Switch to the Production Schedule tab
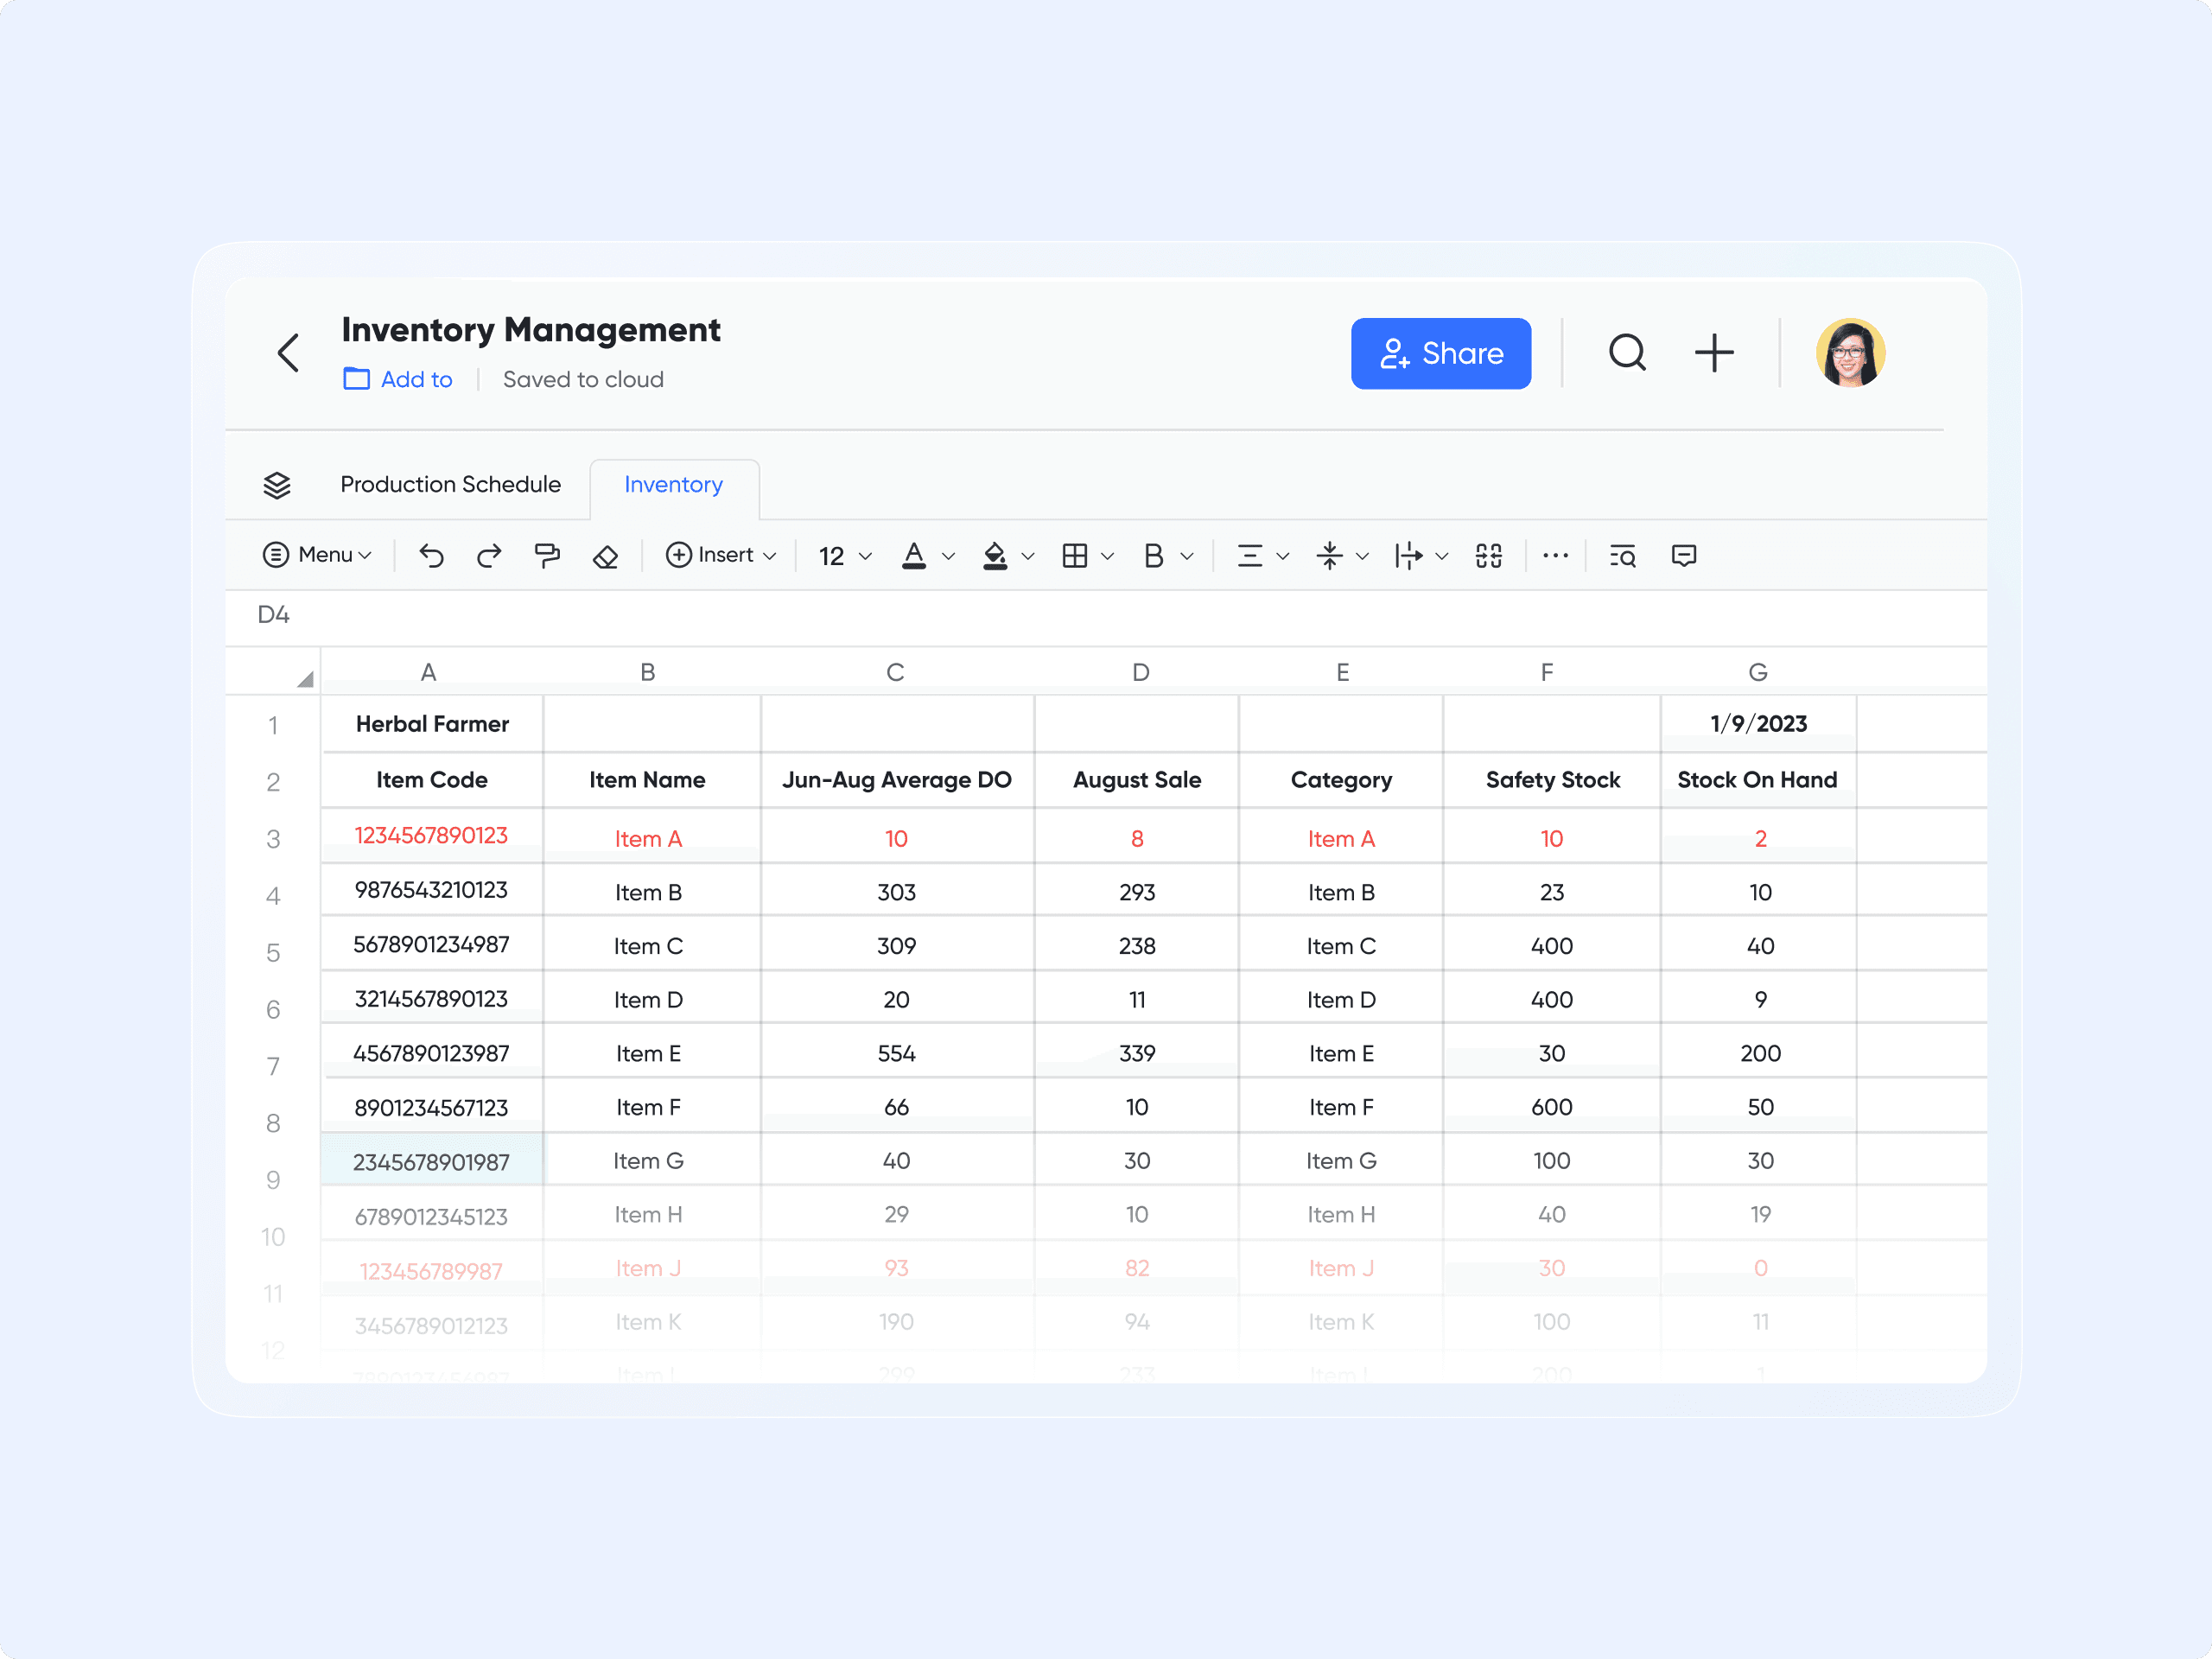Image resolution: width=2212 pixels, height=1659 pixels. coord(450,485)
